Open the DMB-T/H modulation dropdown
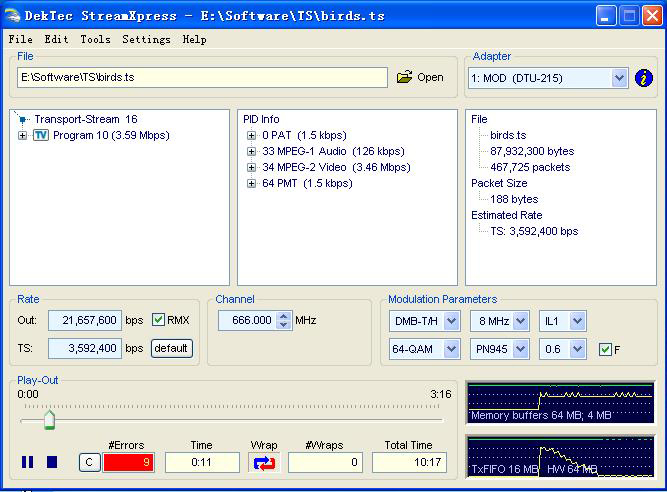 click(x=424, y=321)
